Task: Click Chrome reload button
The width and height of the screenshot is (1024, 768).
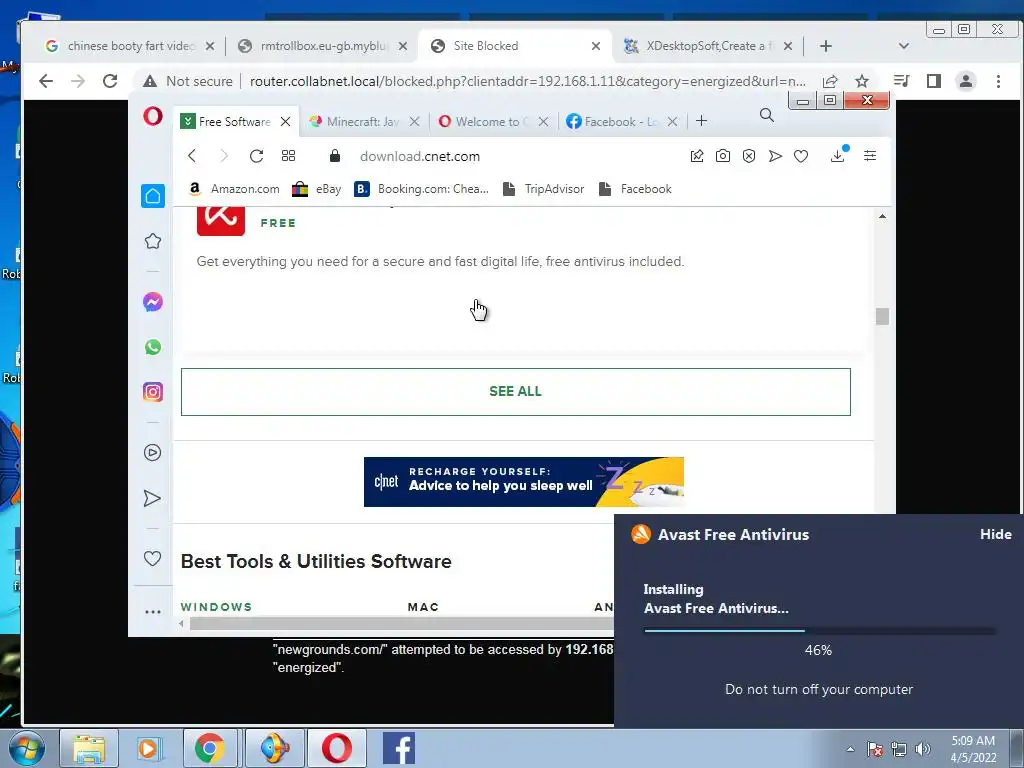Action: 110,81
